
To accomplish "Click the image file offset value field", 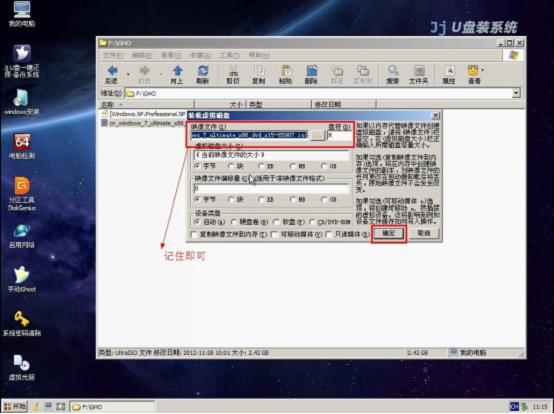I will 272,188.
